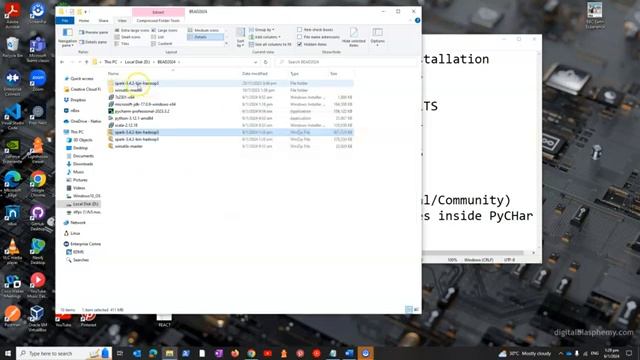Sort files by Name column header
Screen dimensions: 640x360
[x=113, y=74]
